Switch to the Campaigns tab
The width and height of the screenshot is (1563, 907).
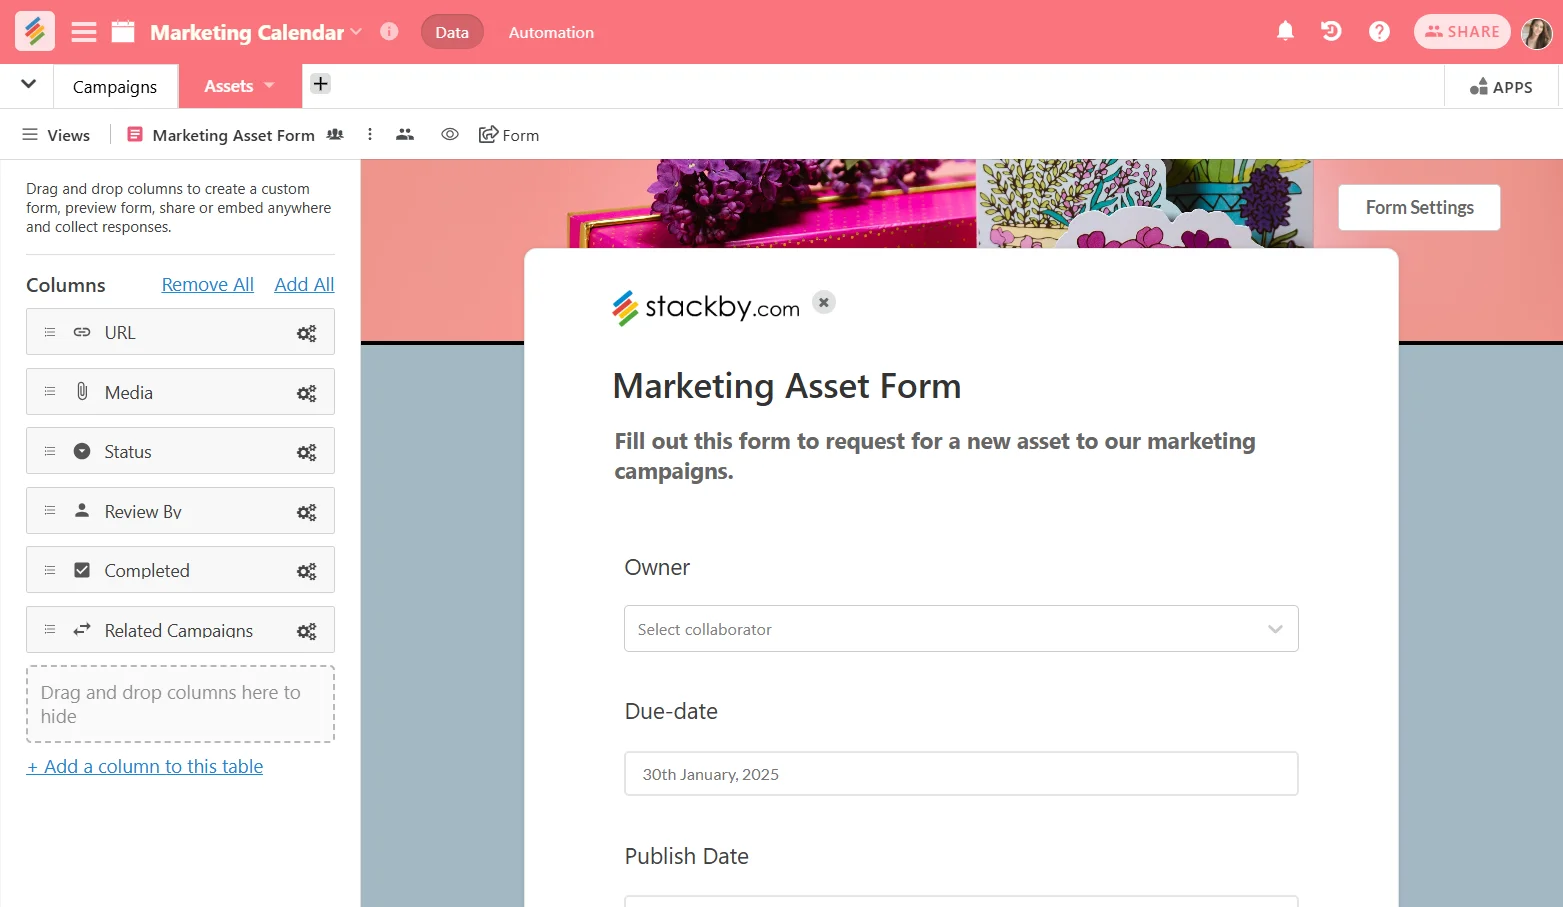coord(115,86)
